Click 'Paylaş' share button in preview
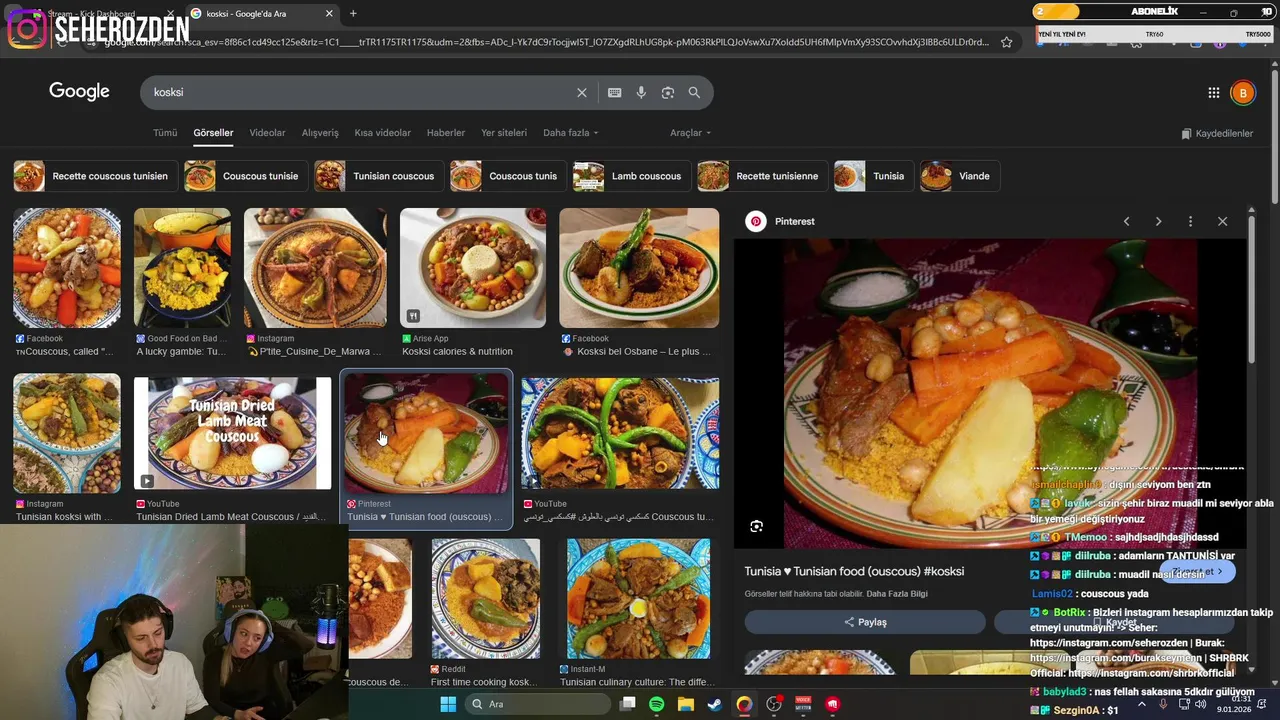1280x720 pixels. pos(865,622)
